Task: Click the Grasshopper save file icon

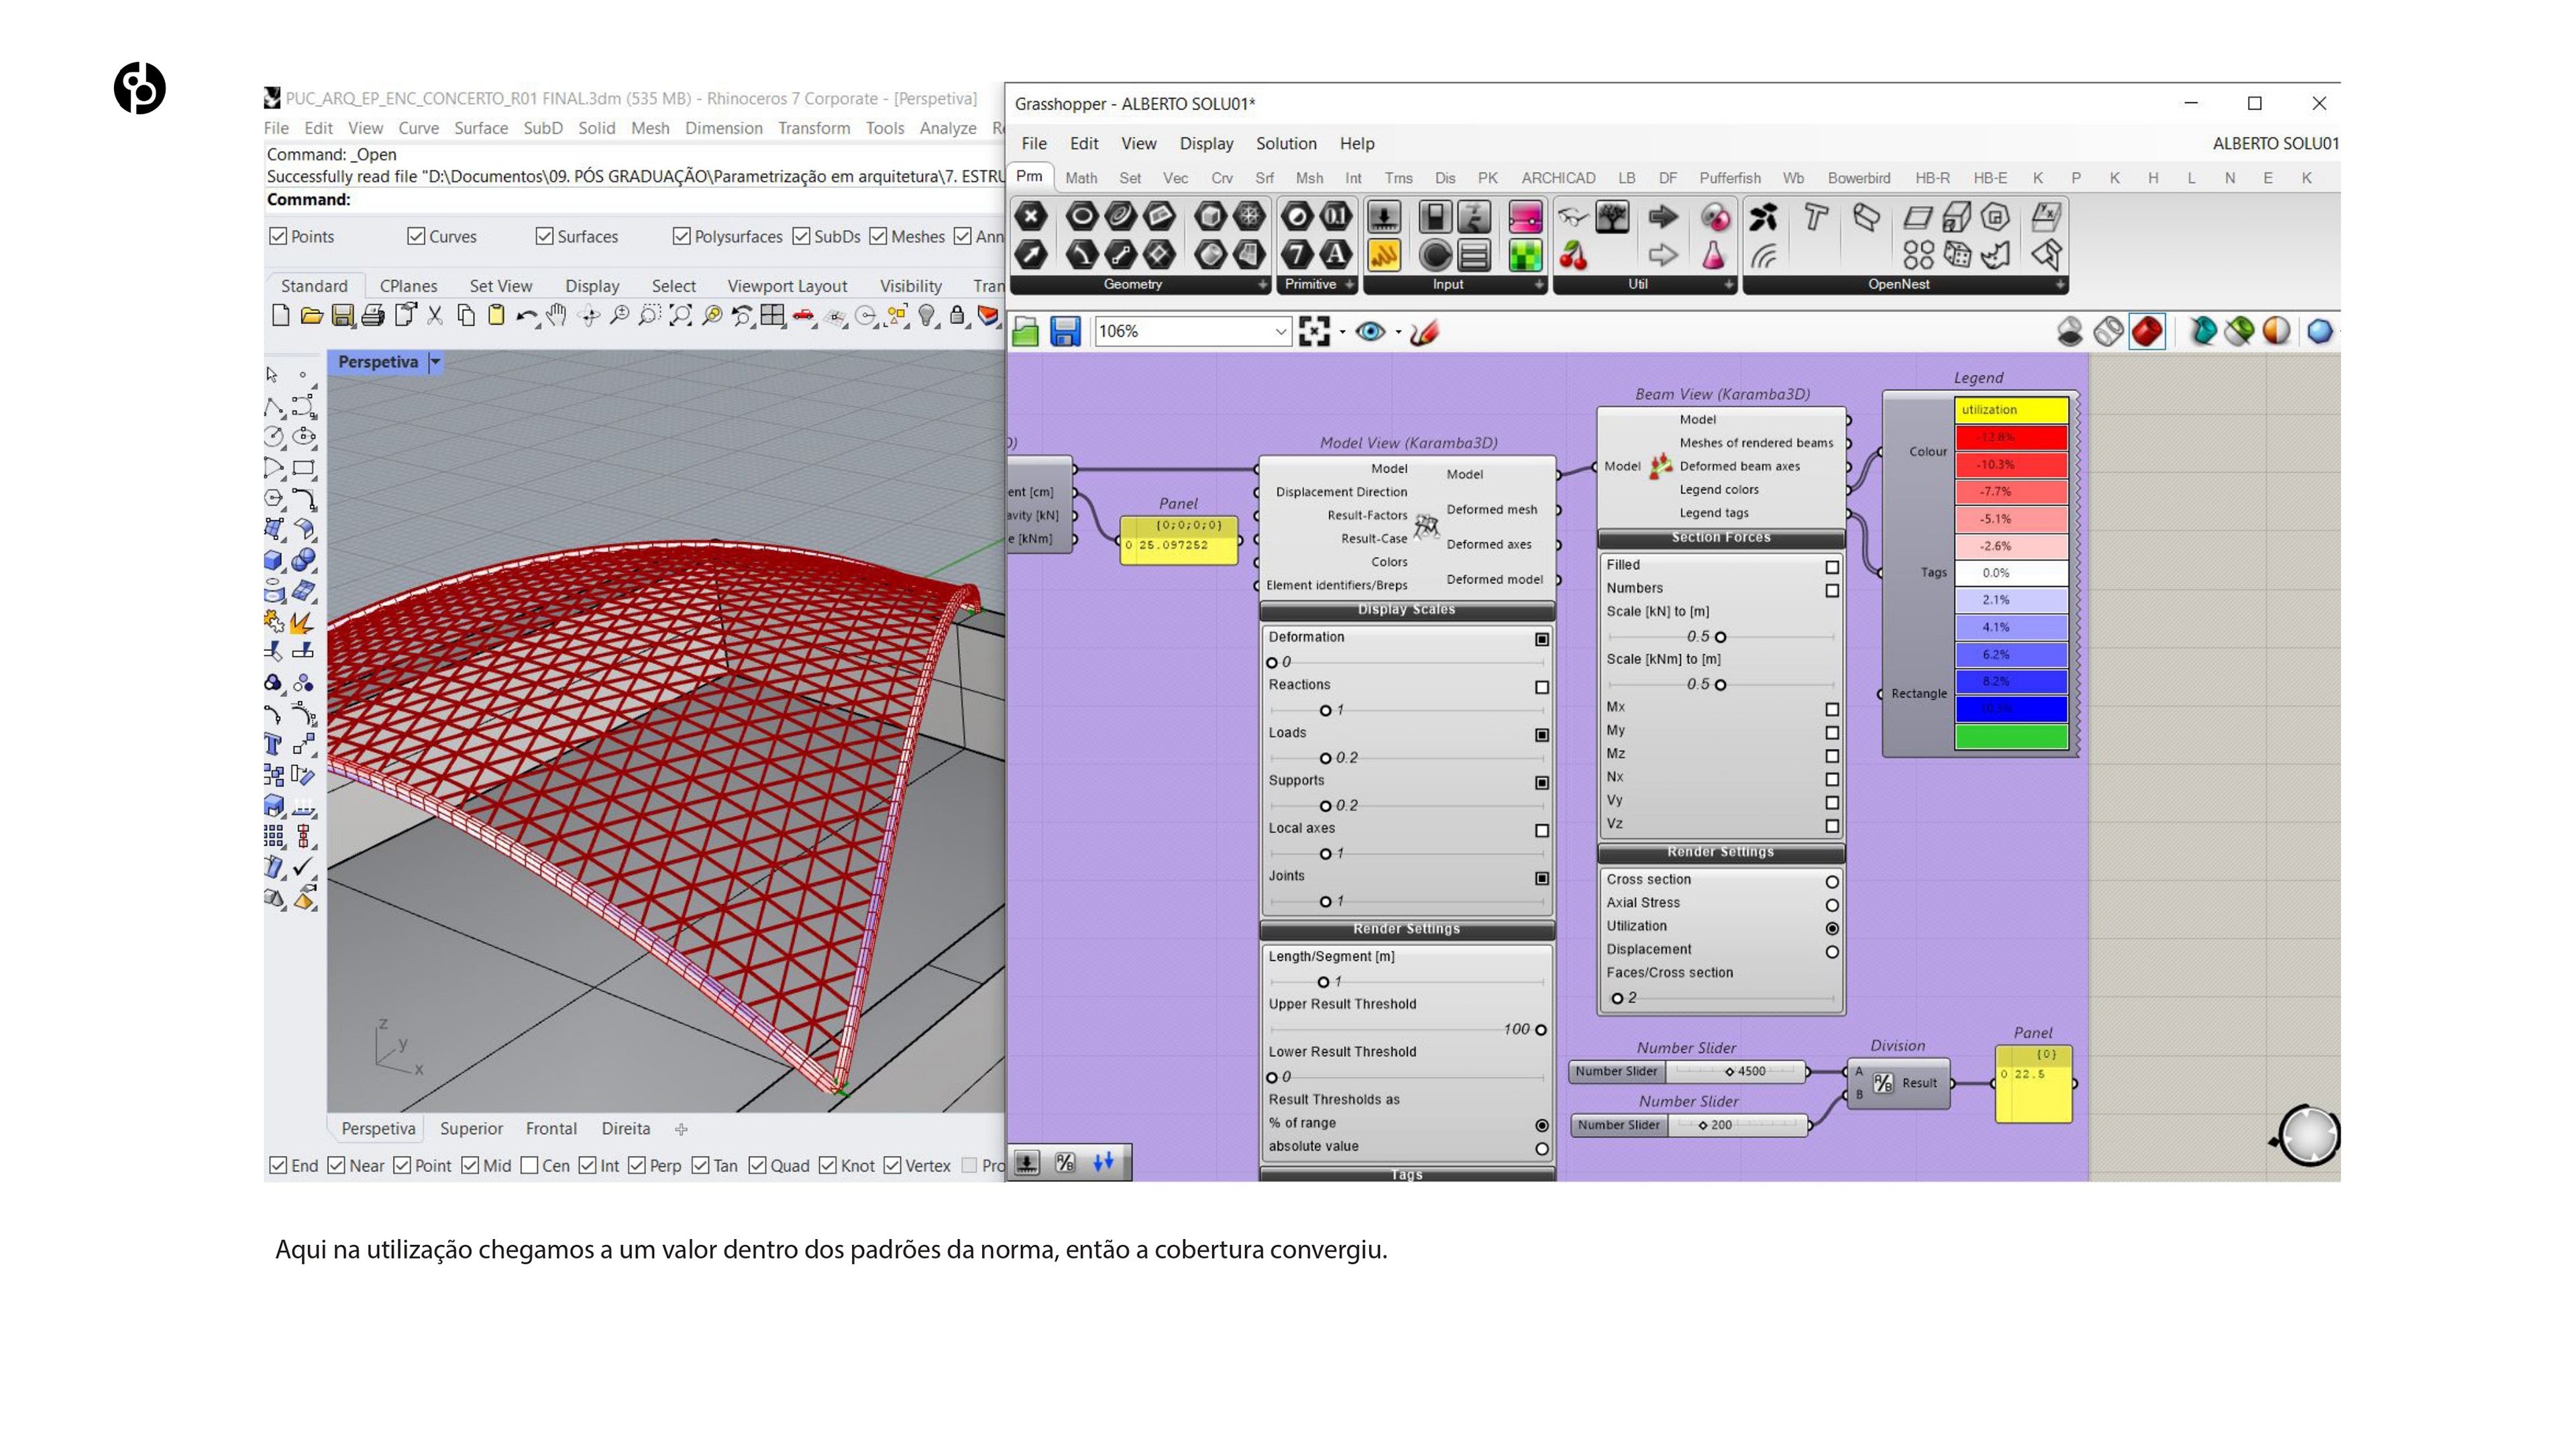Action: [x=1065, y=332]
